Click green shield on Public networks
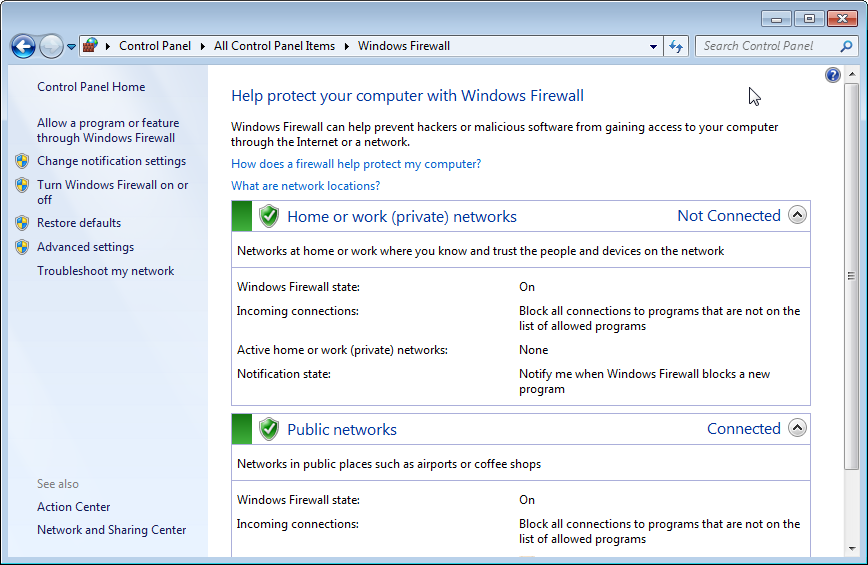This screenshot has height=565, width=868. click(x=269, y=429)
